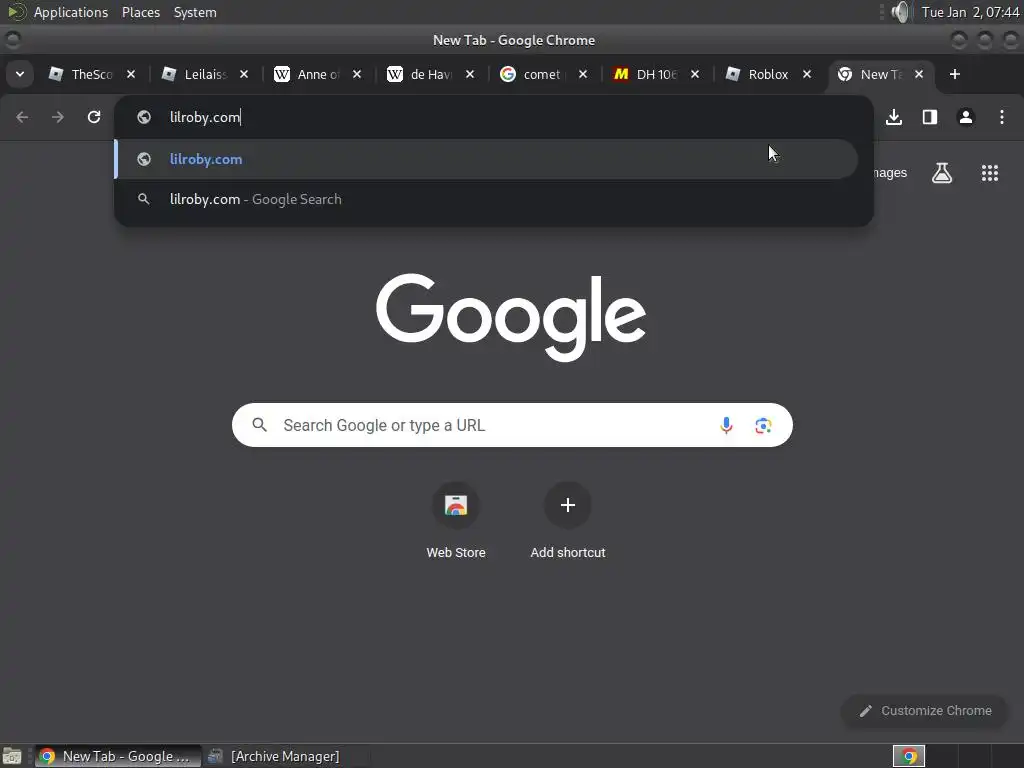Viewport: 1024px width, 768px height.
Task: Start voice search with microphone icon
Action: 726,426
